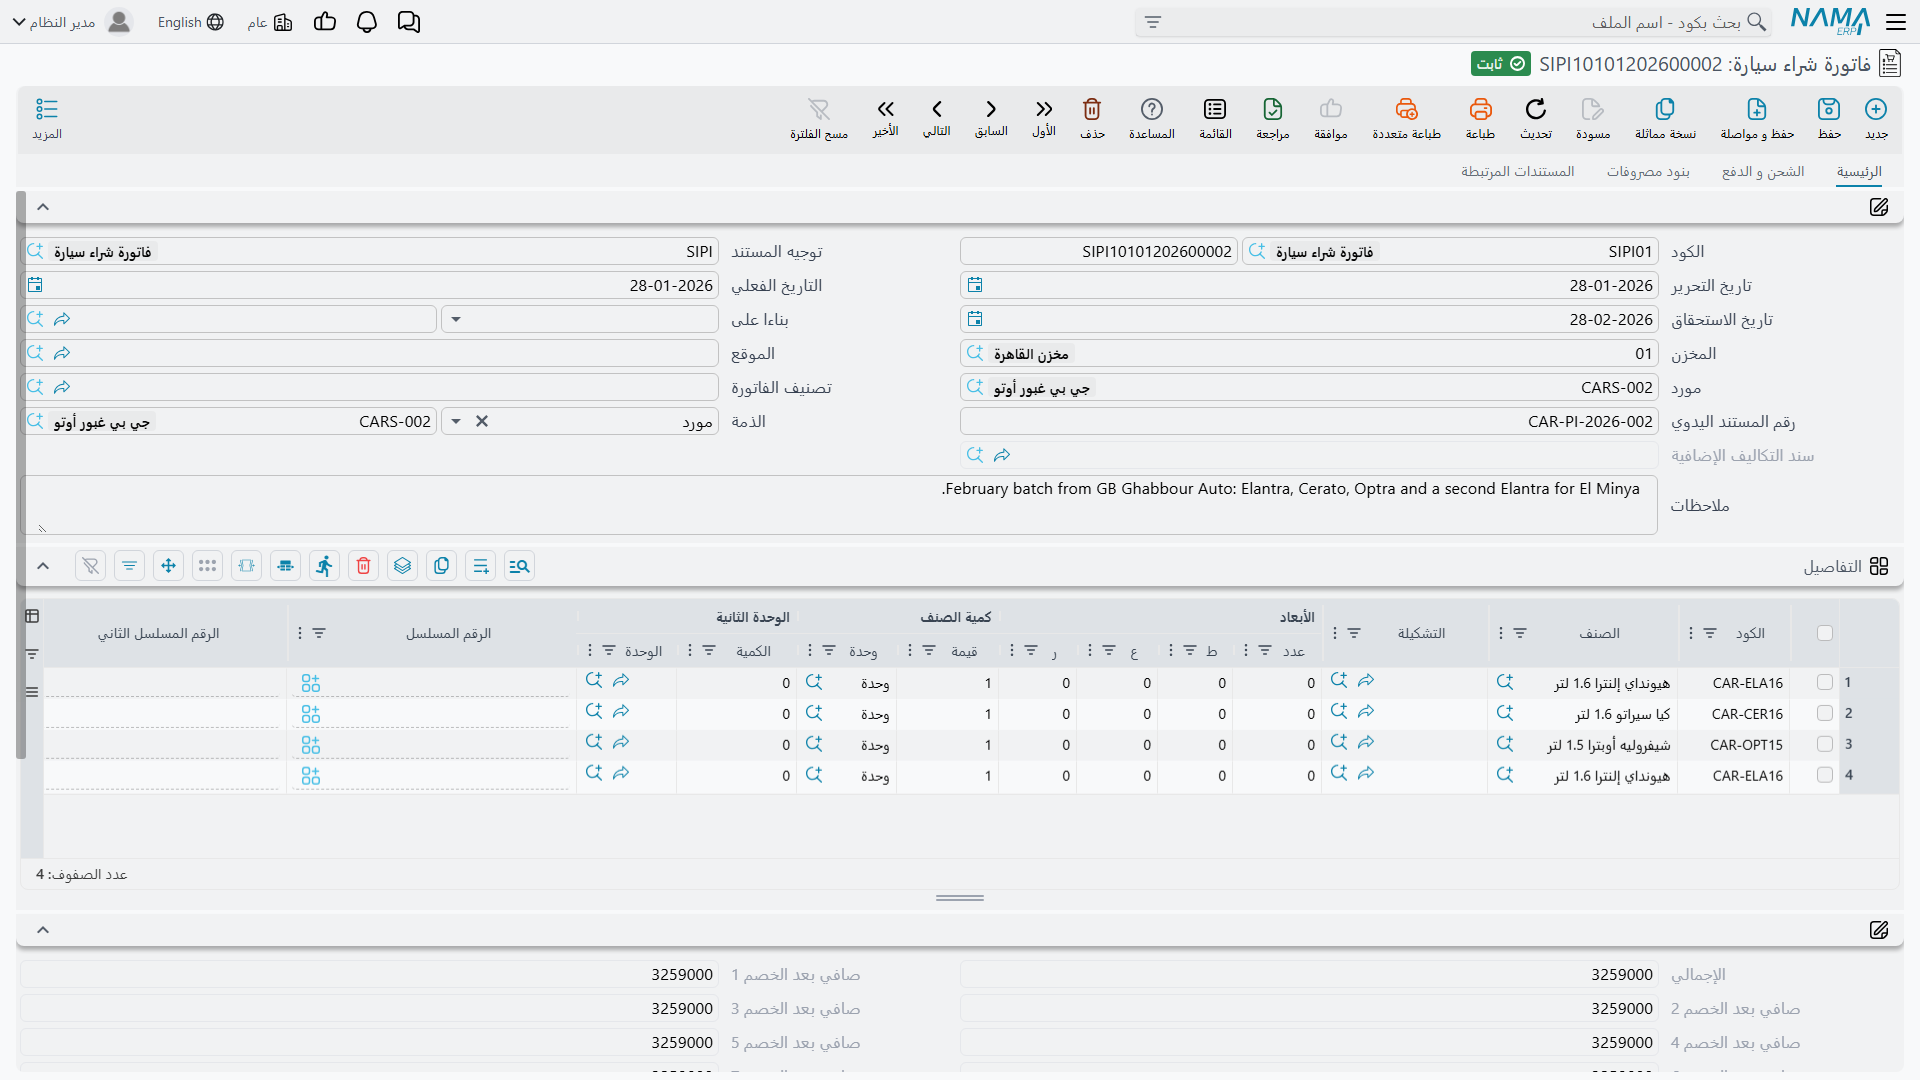Click the vertical scrollbar on left edge
The image size is (1920, 1080).
pyautogui.click(x=21, y=475)
